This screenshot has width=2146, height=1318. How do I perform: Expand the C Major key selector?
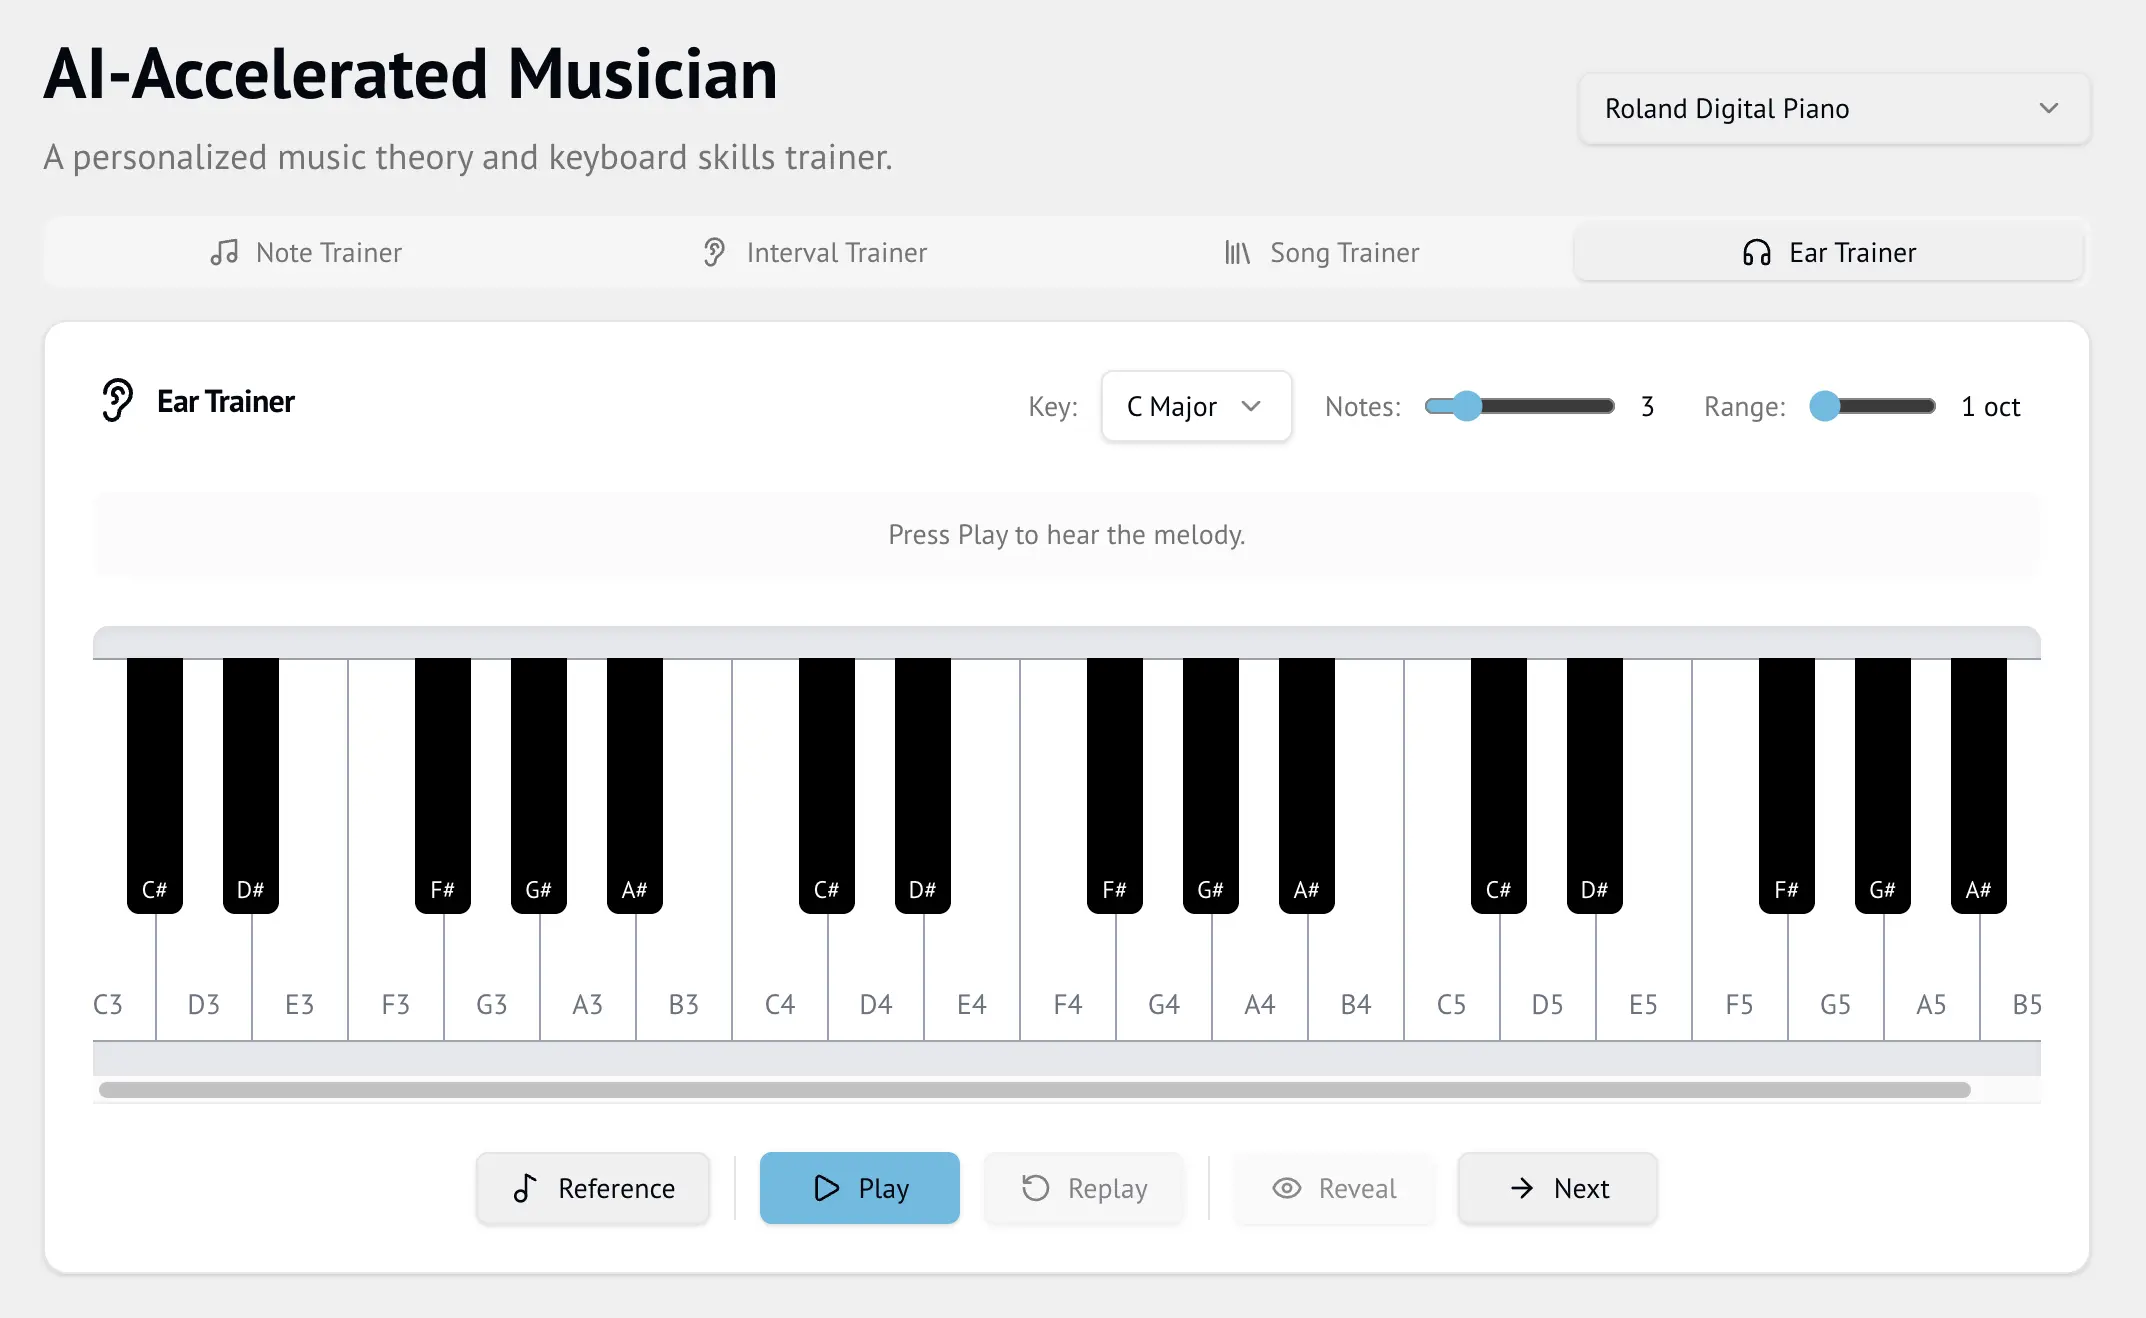[x=1195, y=406]
